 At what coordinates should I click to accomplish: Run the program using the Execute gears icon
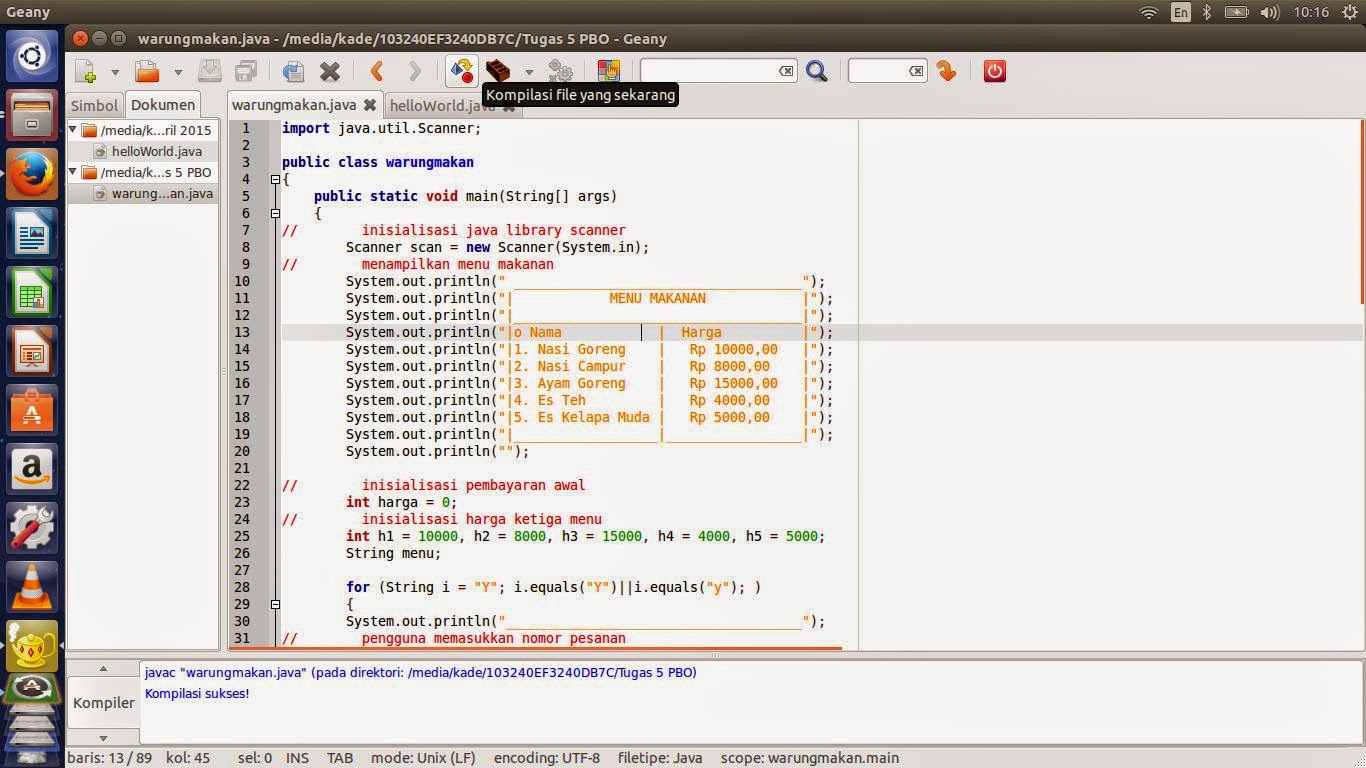[560, 71]
